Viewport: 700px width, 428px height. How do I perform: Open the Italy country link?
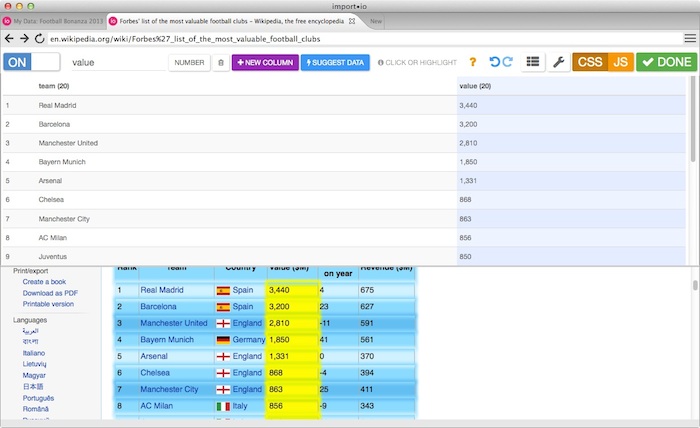(240, 406)
